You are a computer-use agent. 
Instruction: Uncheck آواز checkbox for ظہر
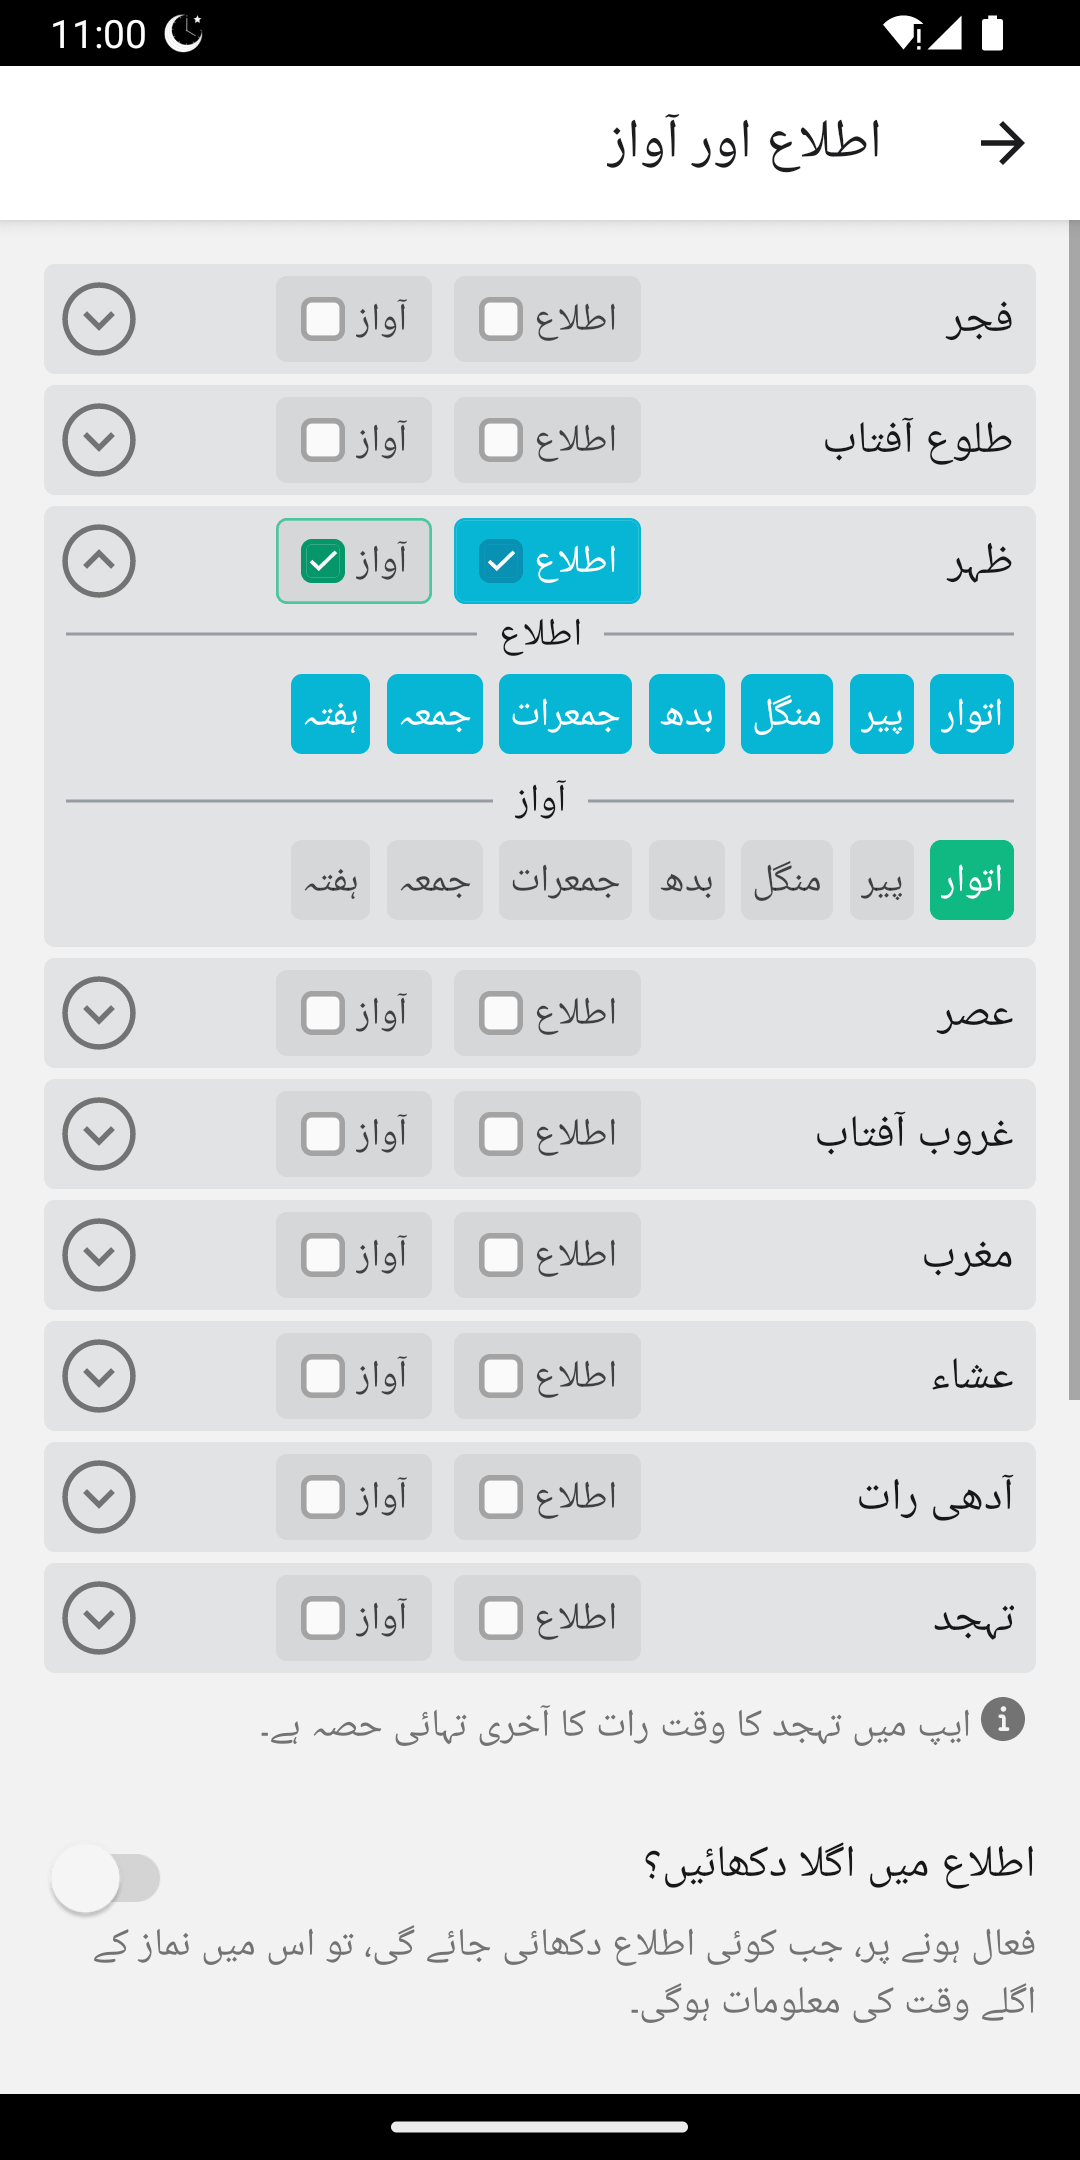click(323, 561)
